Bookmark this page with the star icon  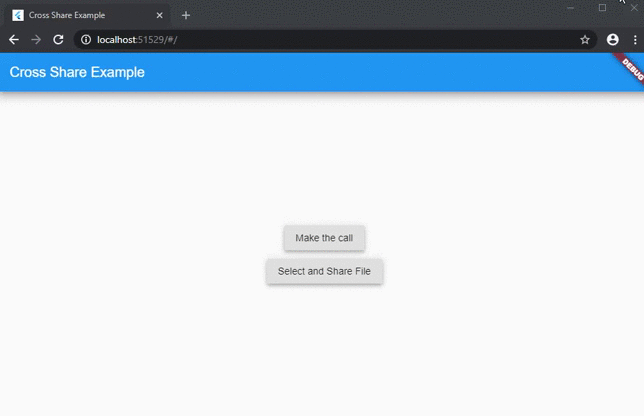coord(585,39)
